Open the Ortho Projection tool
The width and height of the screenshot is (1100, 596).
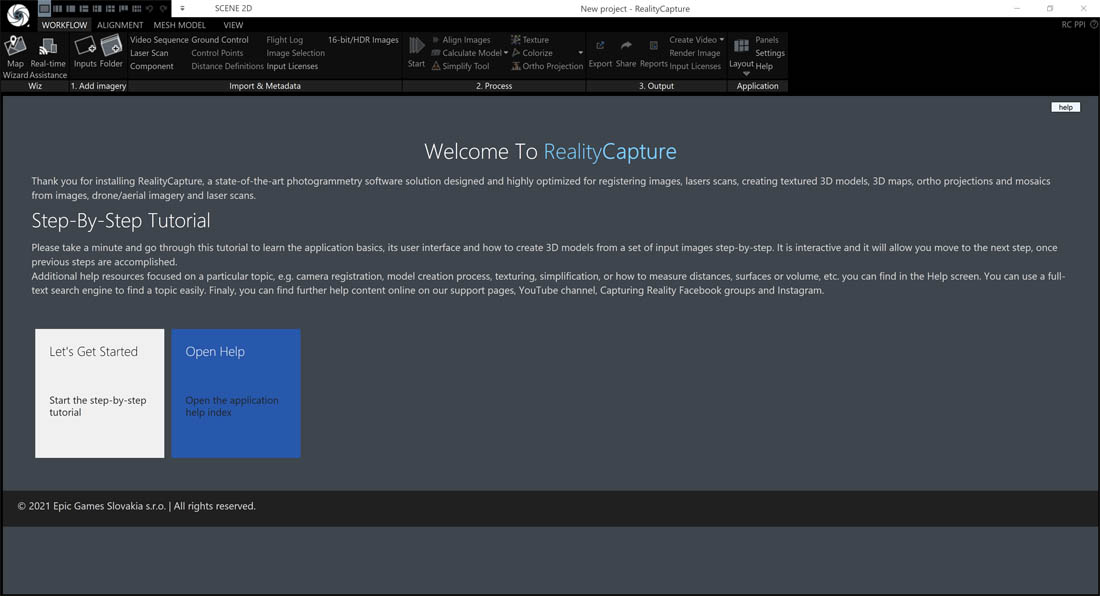point(547,66)
